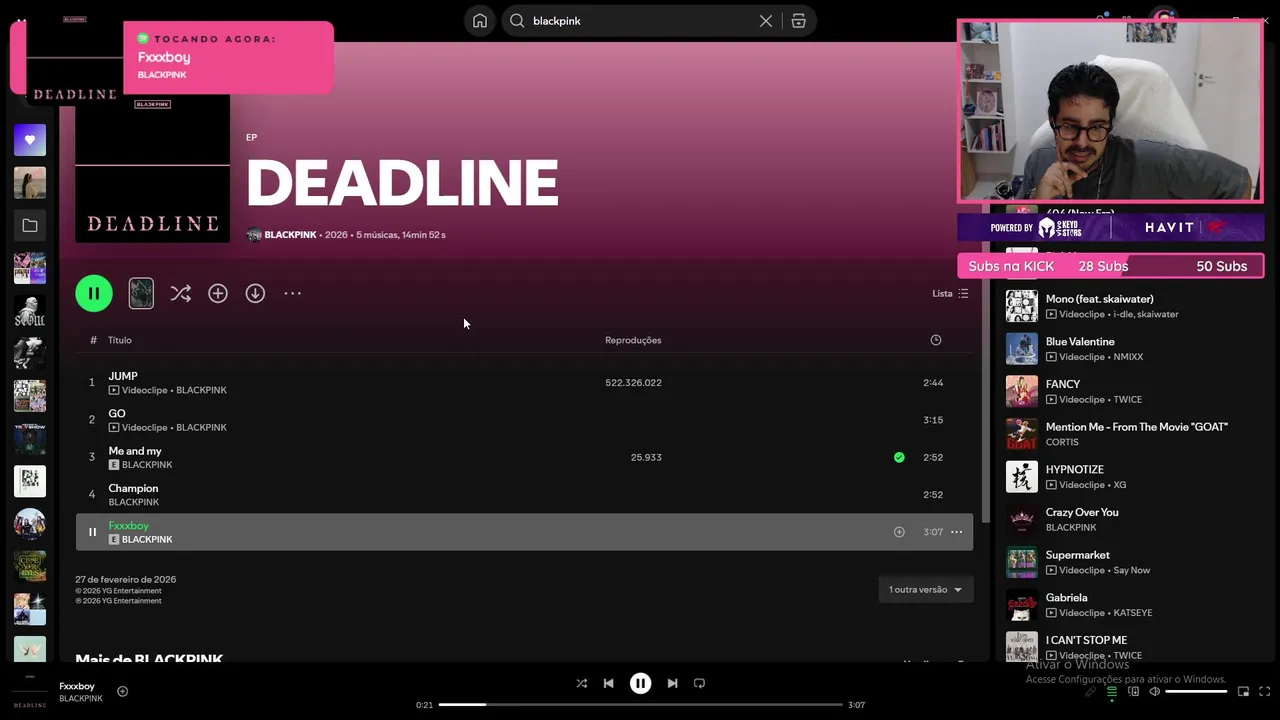
Task: Open the now playing Fxxxboy title link
Action: 77,686
